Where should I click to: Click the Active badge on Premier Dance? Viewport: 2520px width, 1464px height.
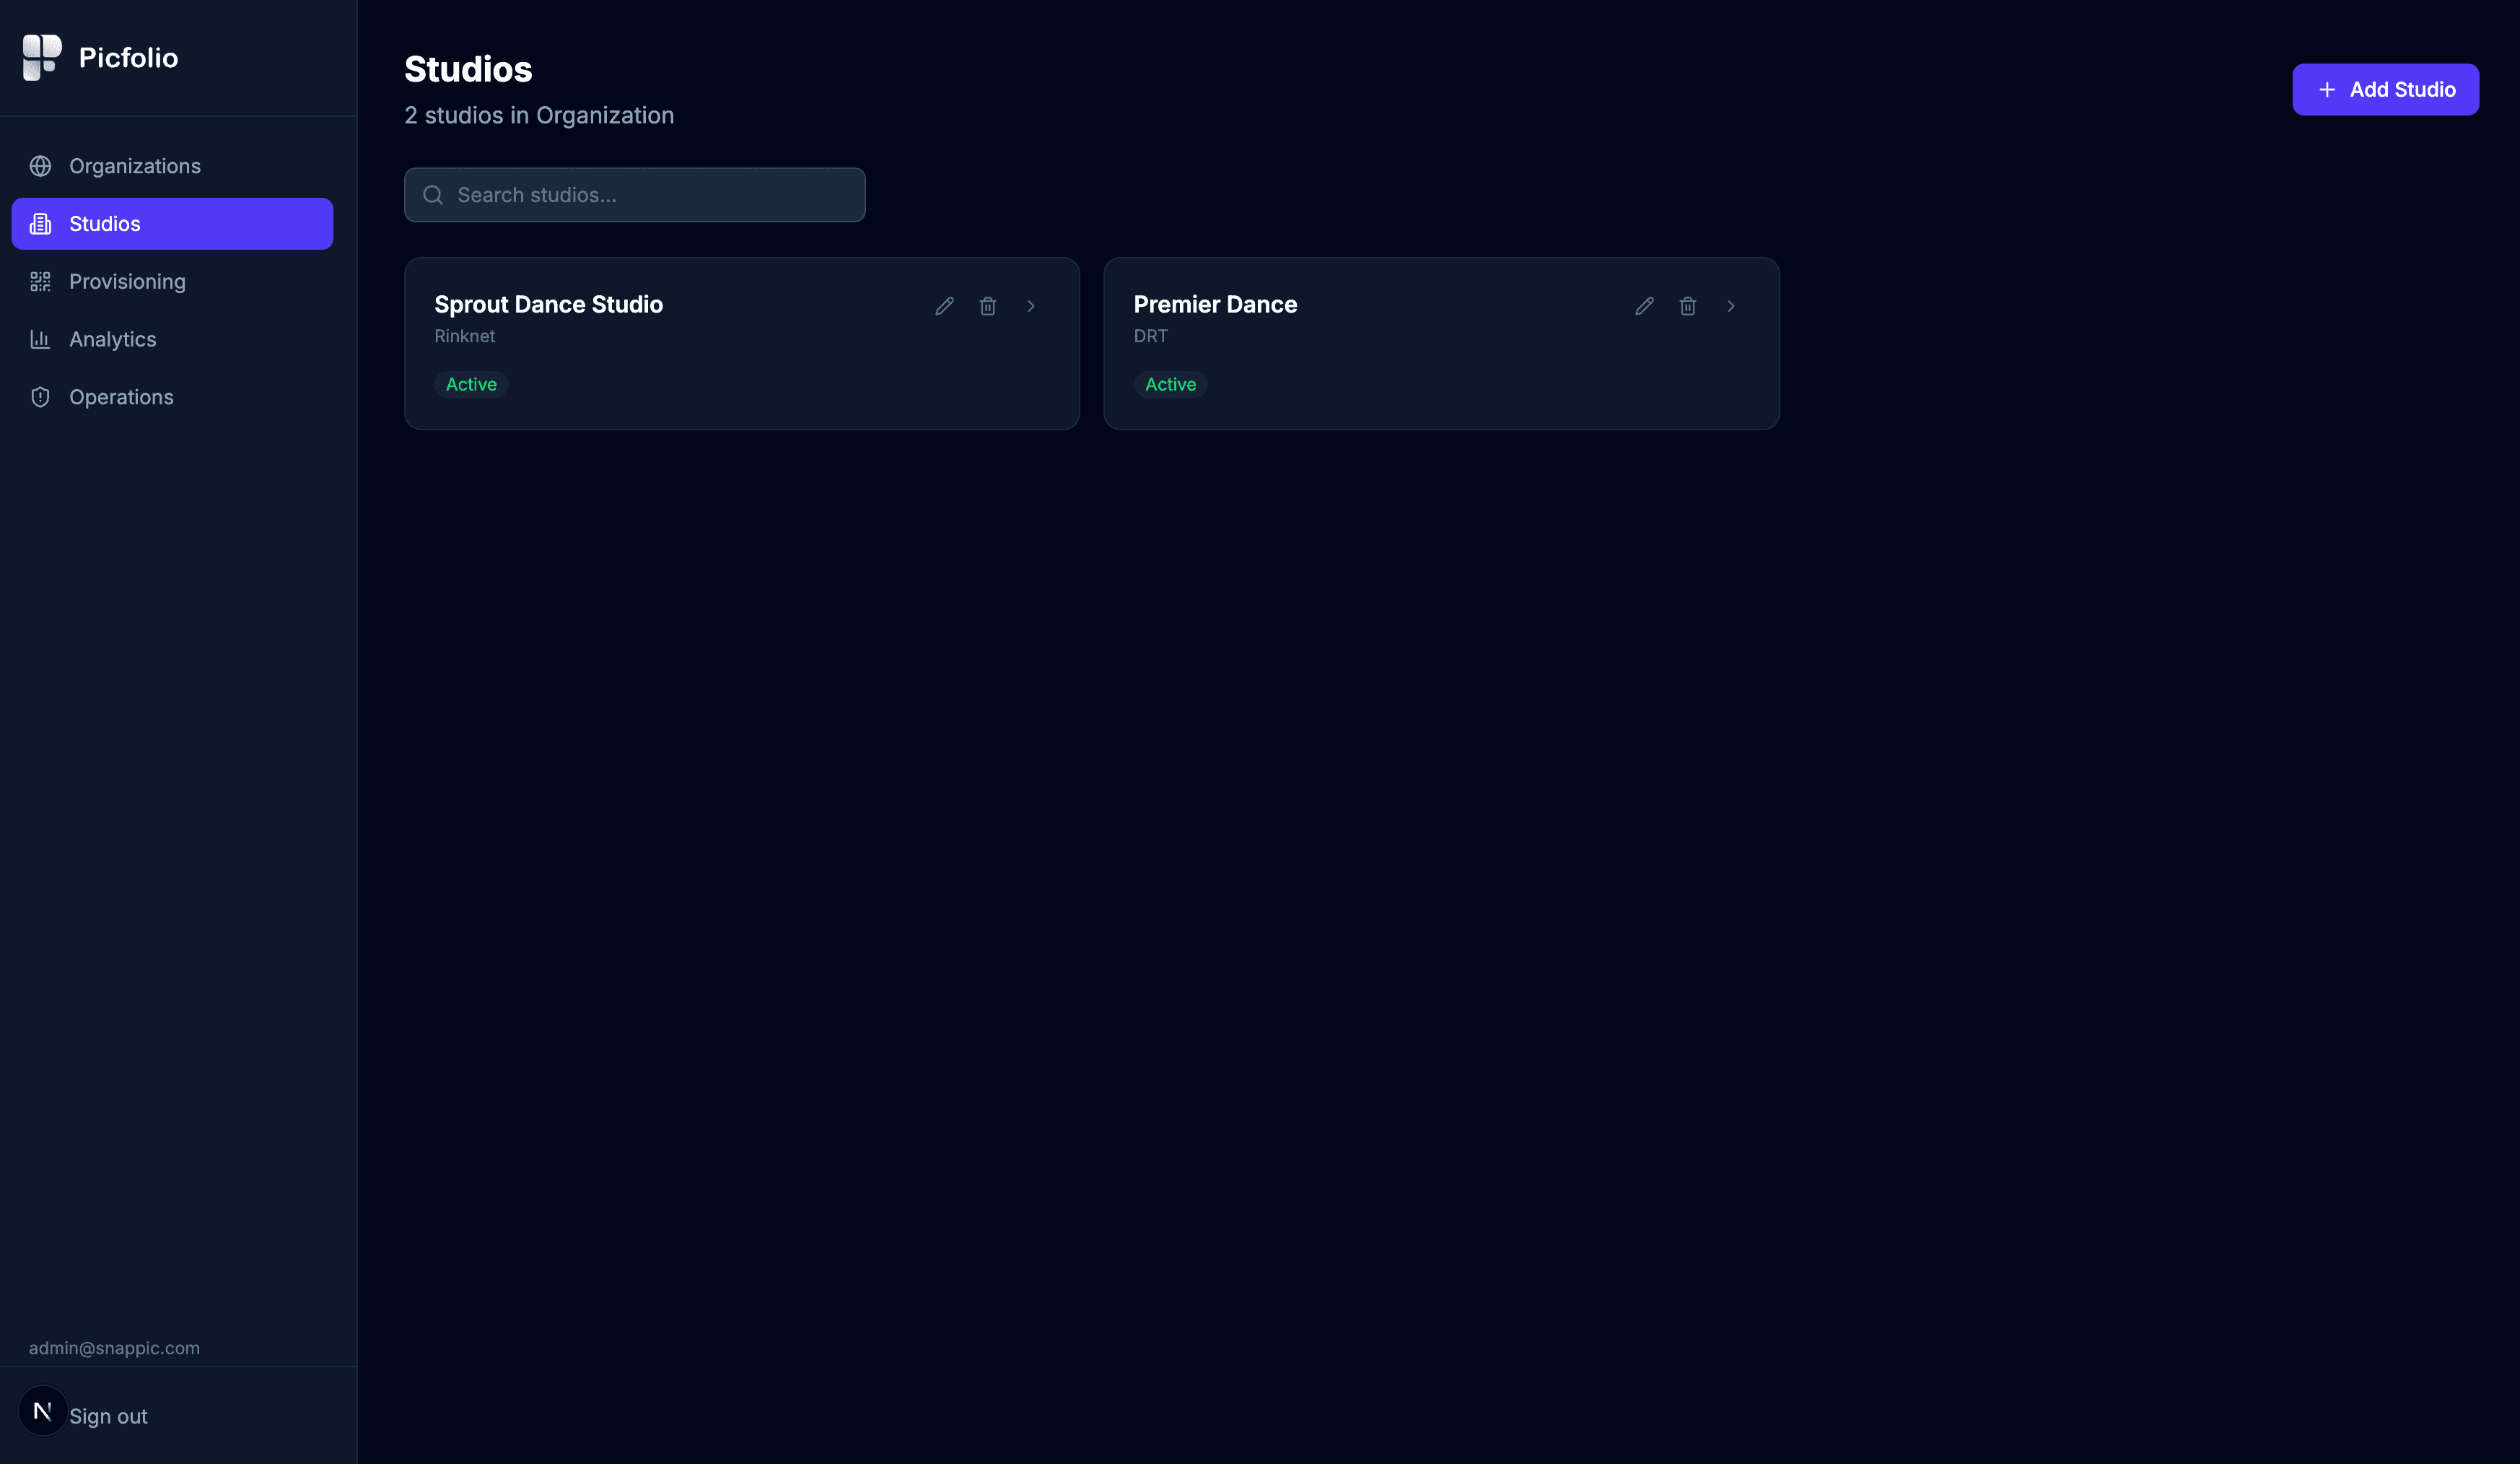click(1170, 384)
